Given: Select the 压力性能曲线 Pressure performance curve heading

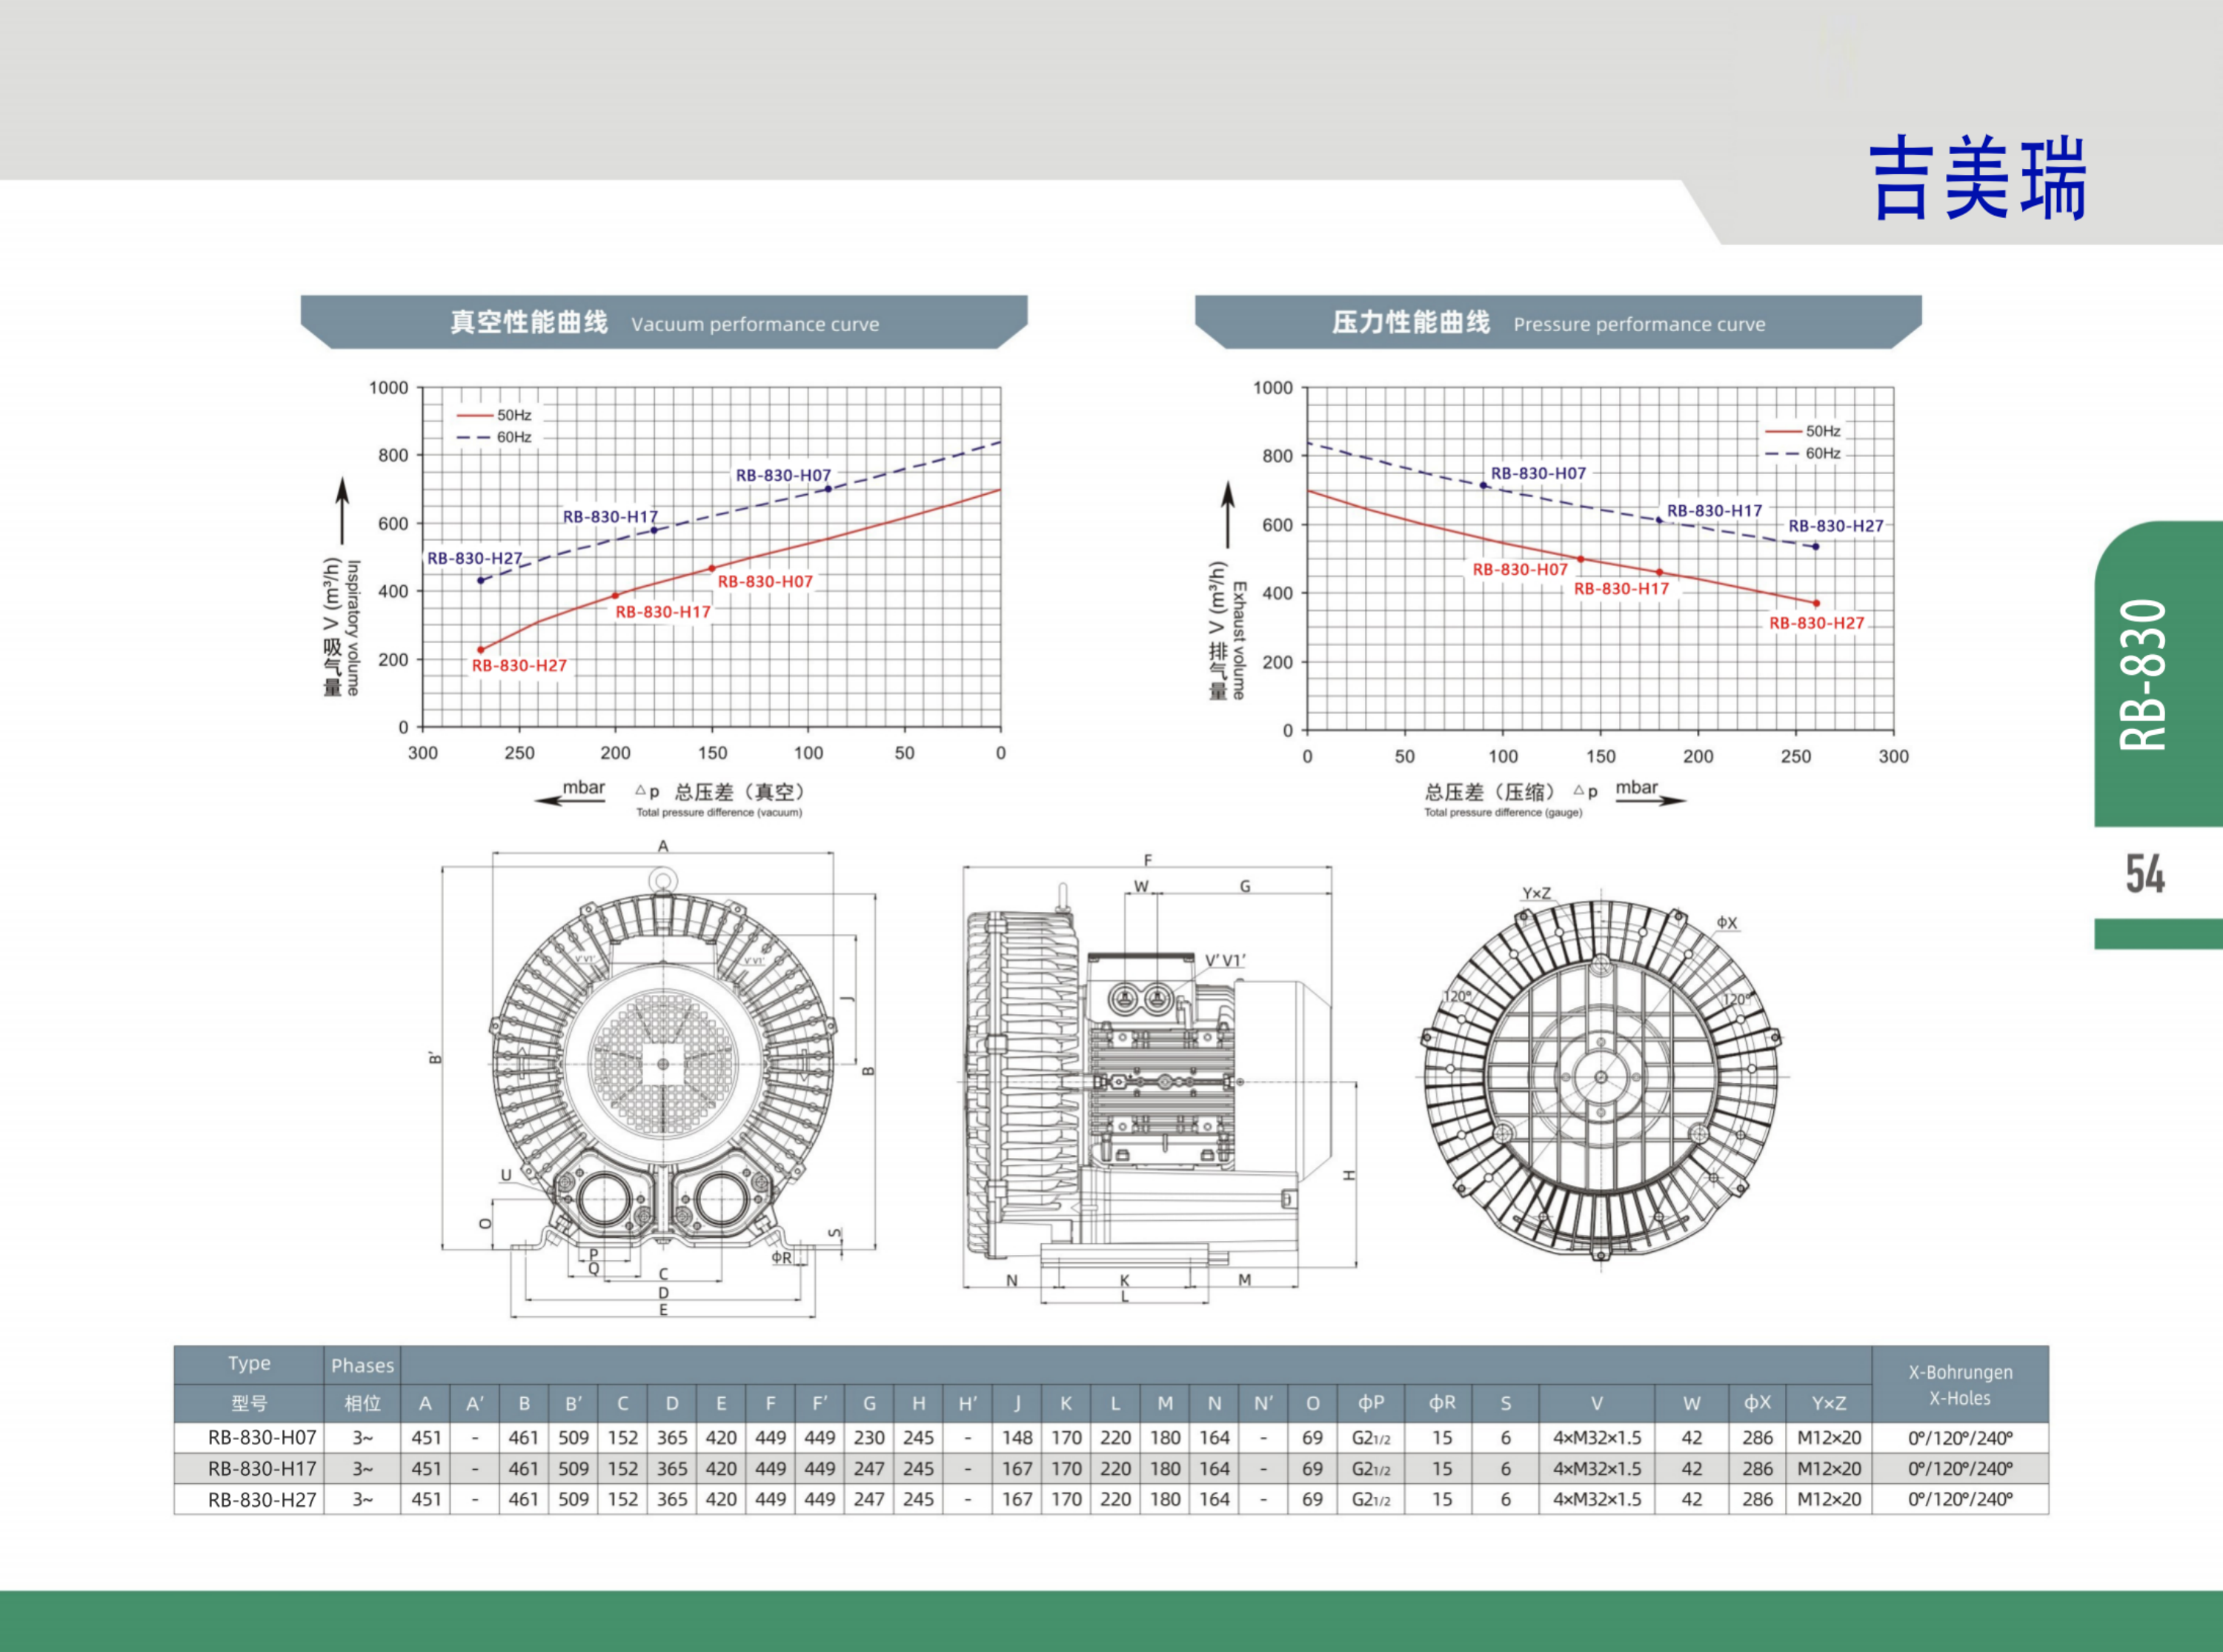Looking at the screenshot, I should point(1558,322).
